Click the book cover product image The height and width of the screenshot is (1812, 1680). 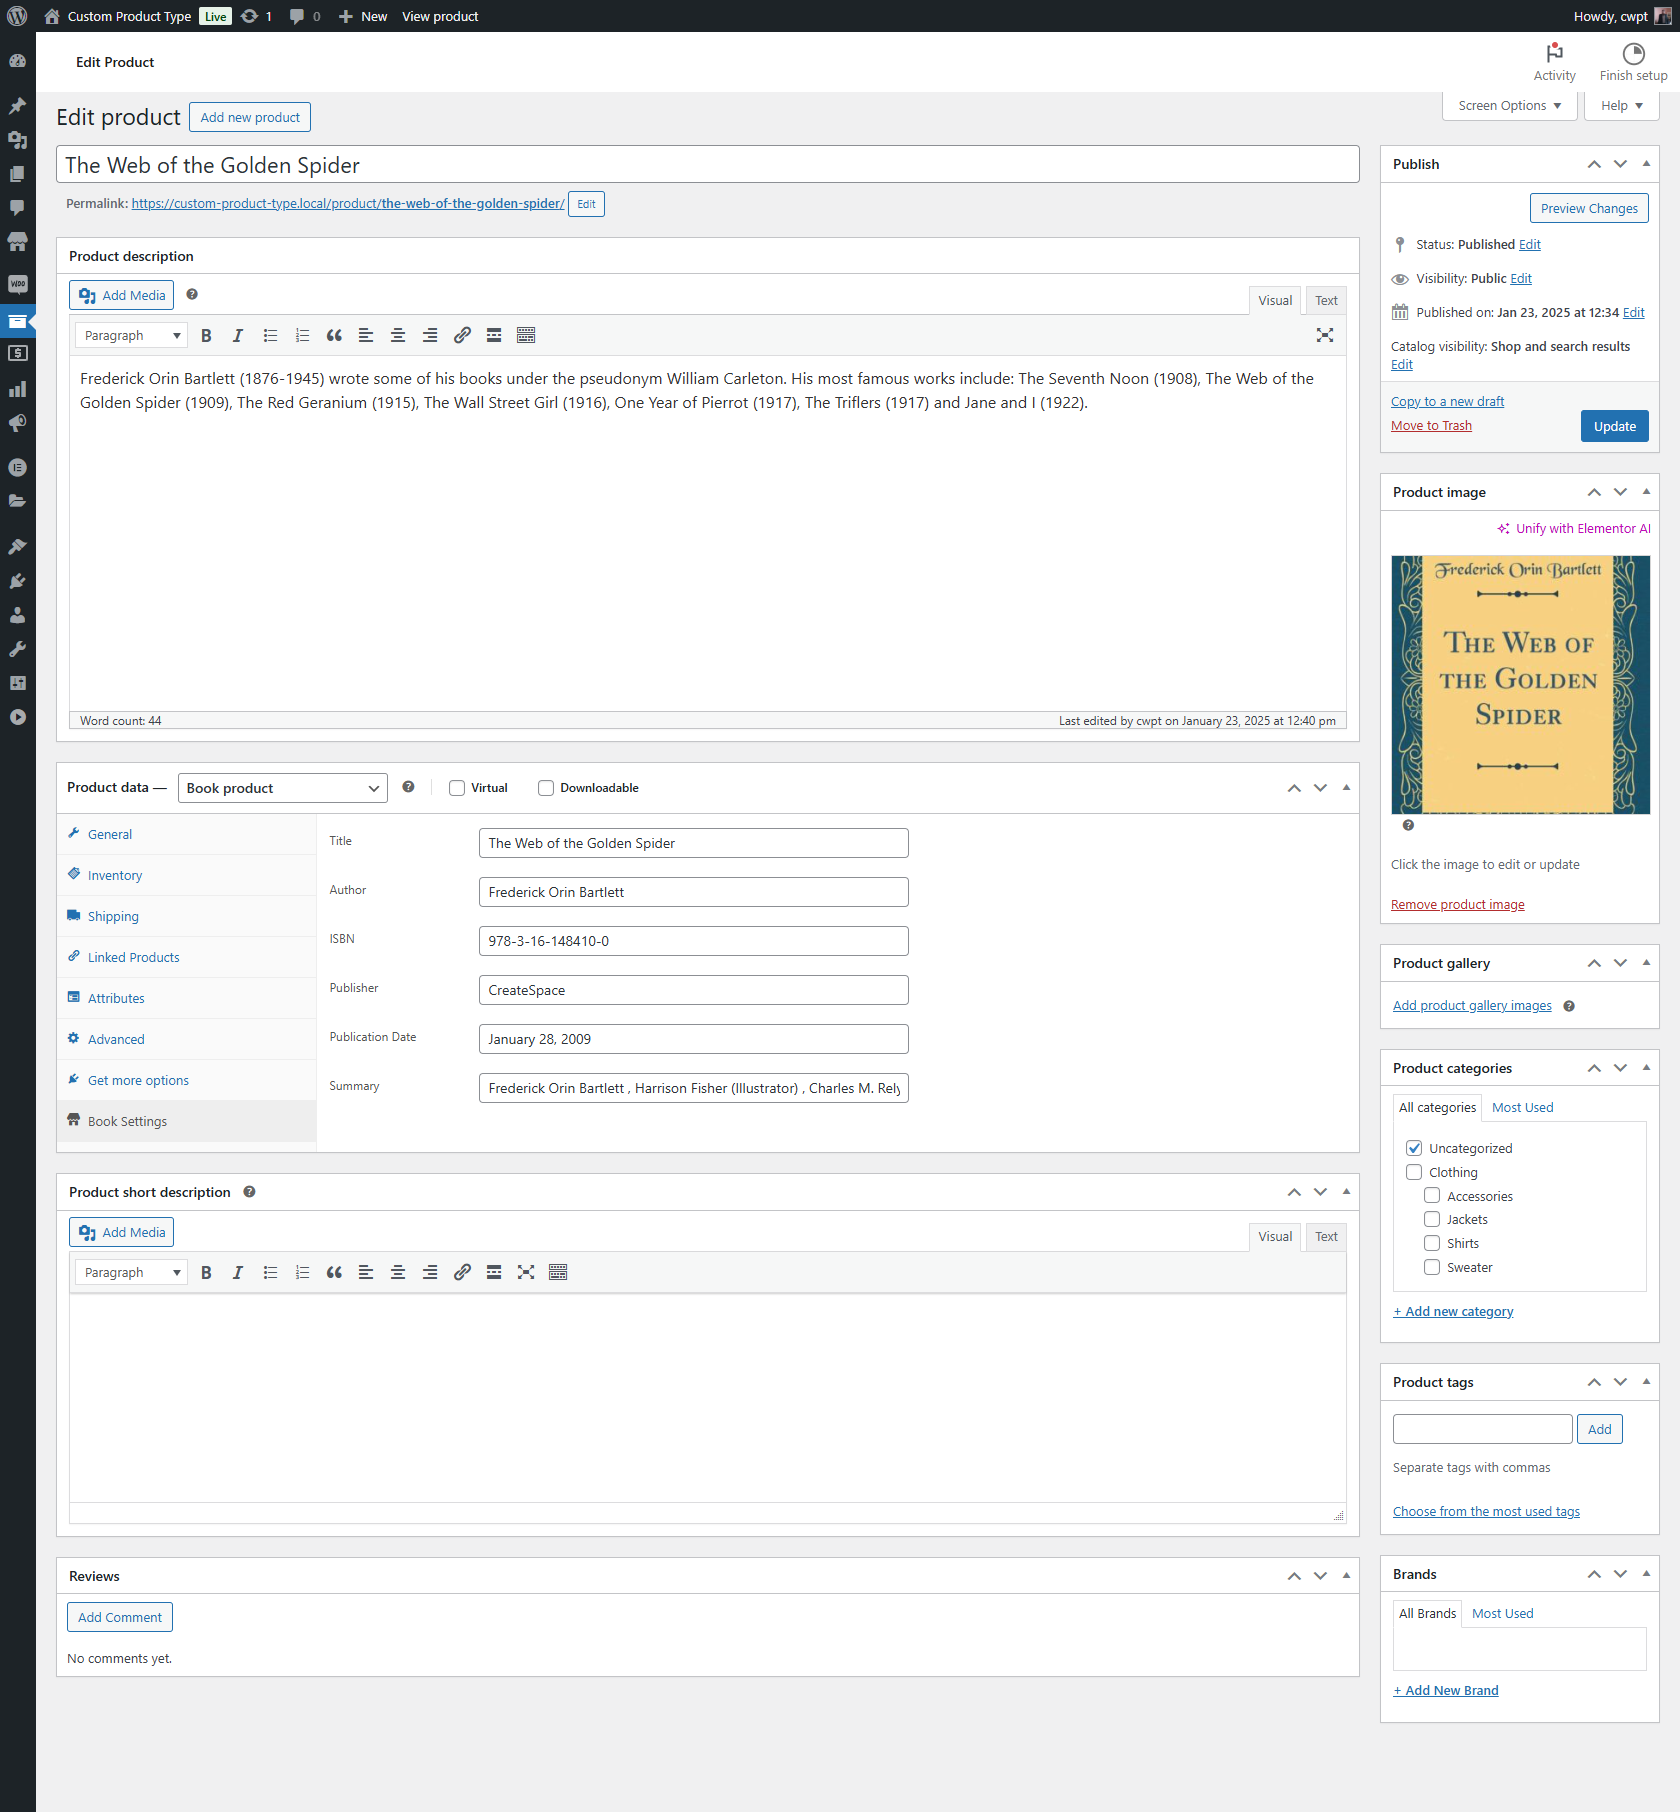1520,685
